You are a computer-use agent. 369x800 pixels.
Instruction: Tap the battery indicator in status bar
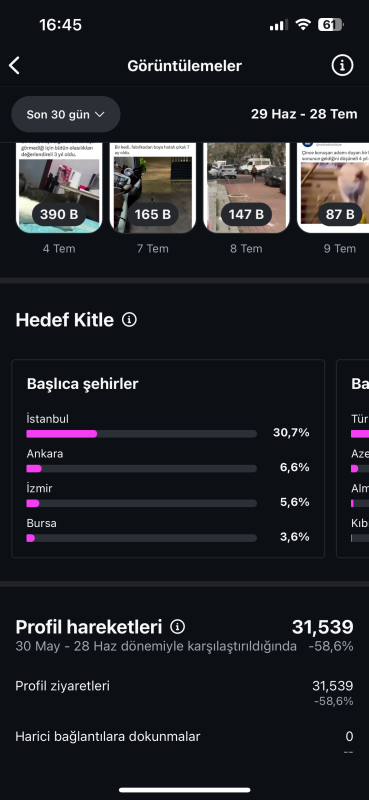click(331, 24)
